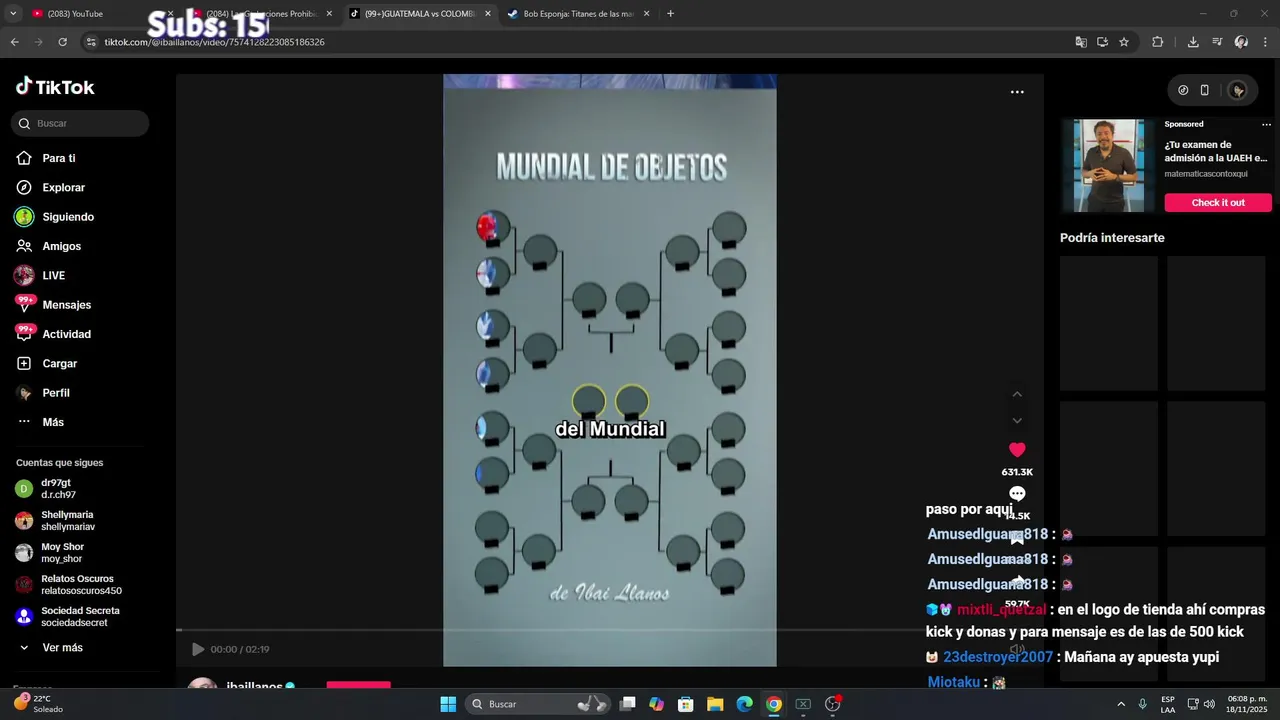
Task: Reload the page
Action: [62, 42]
